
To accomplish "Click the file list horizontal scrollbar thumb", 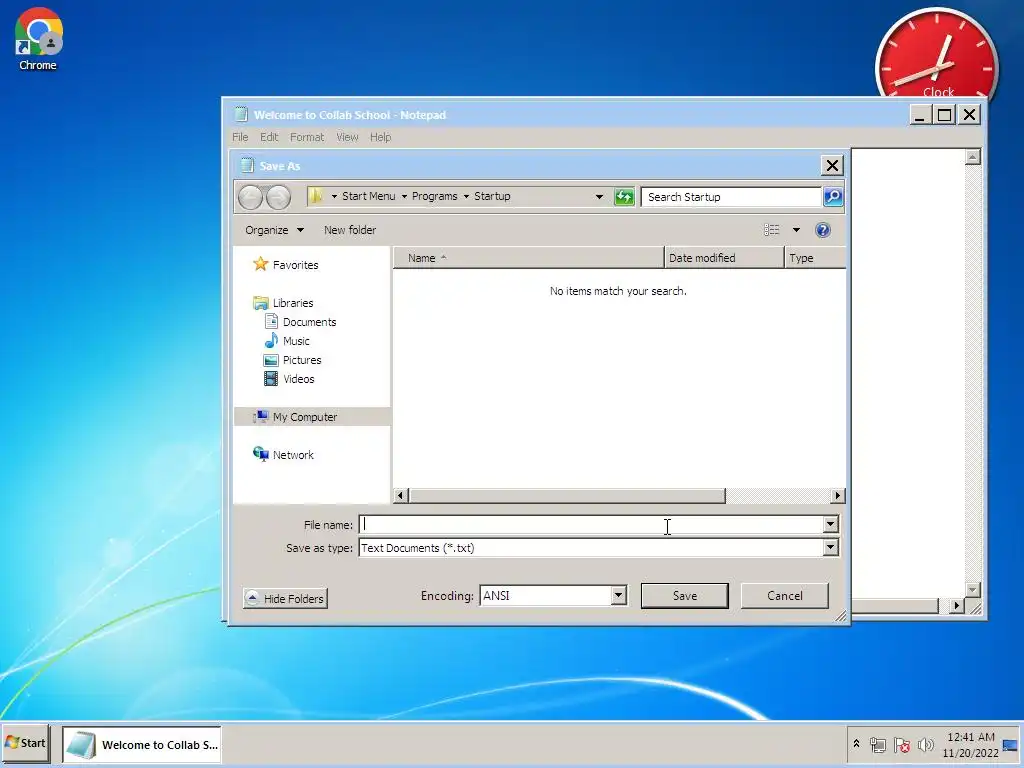I will 567,496.
